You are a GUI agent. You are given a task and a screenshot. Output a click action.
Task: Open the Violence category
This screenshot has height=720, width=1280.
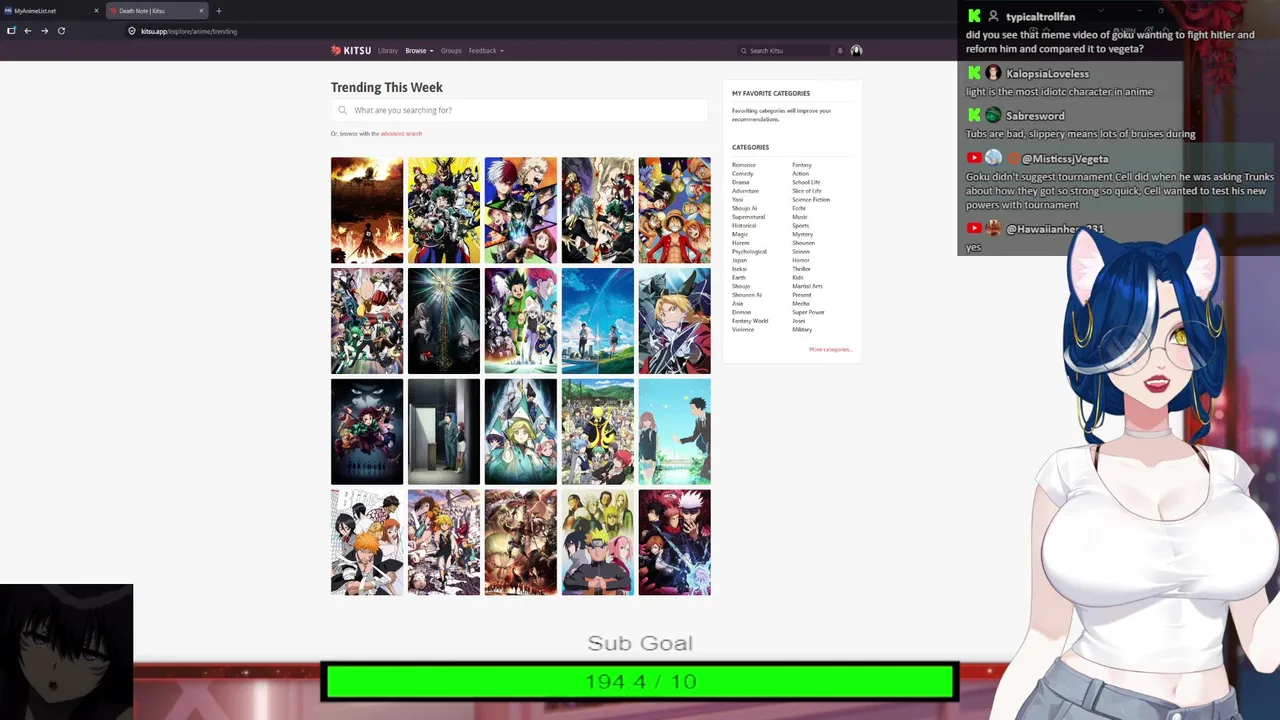(x=743, y=330)
